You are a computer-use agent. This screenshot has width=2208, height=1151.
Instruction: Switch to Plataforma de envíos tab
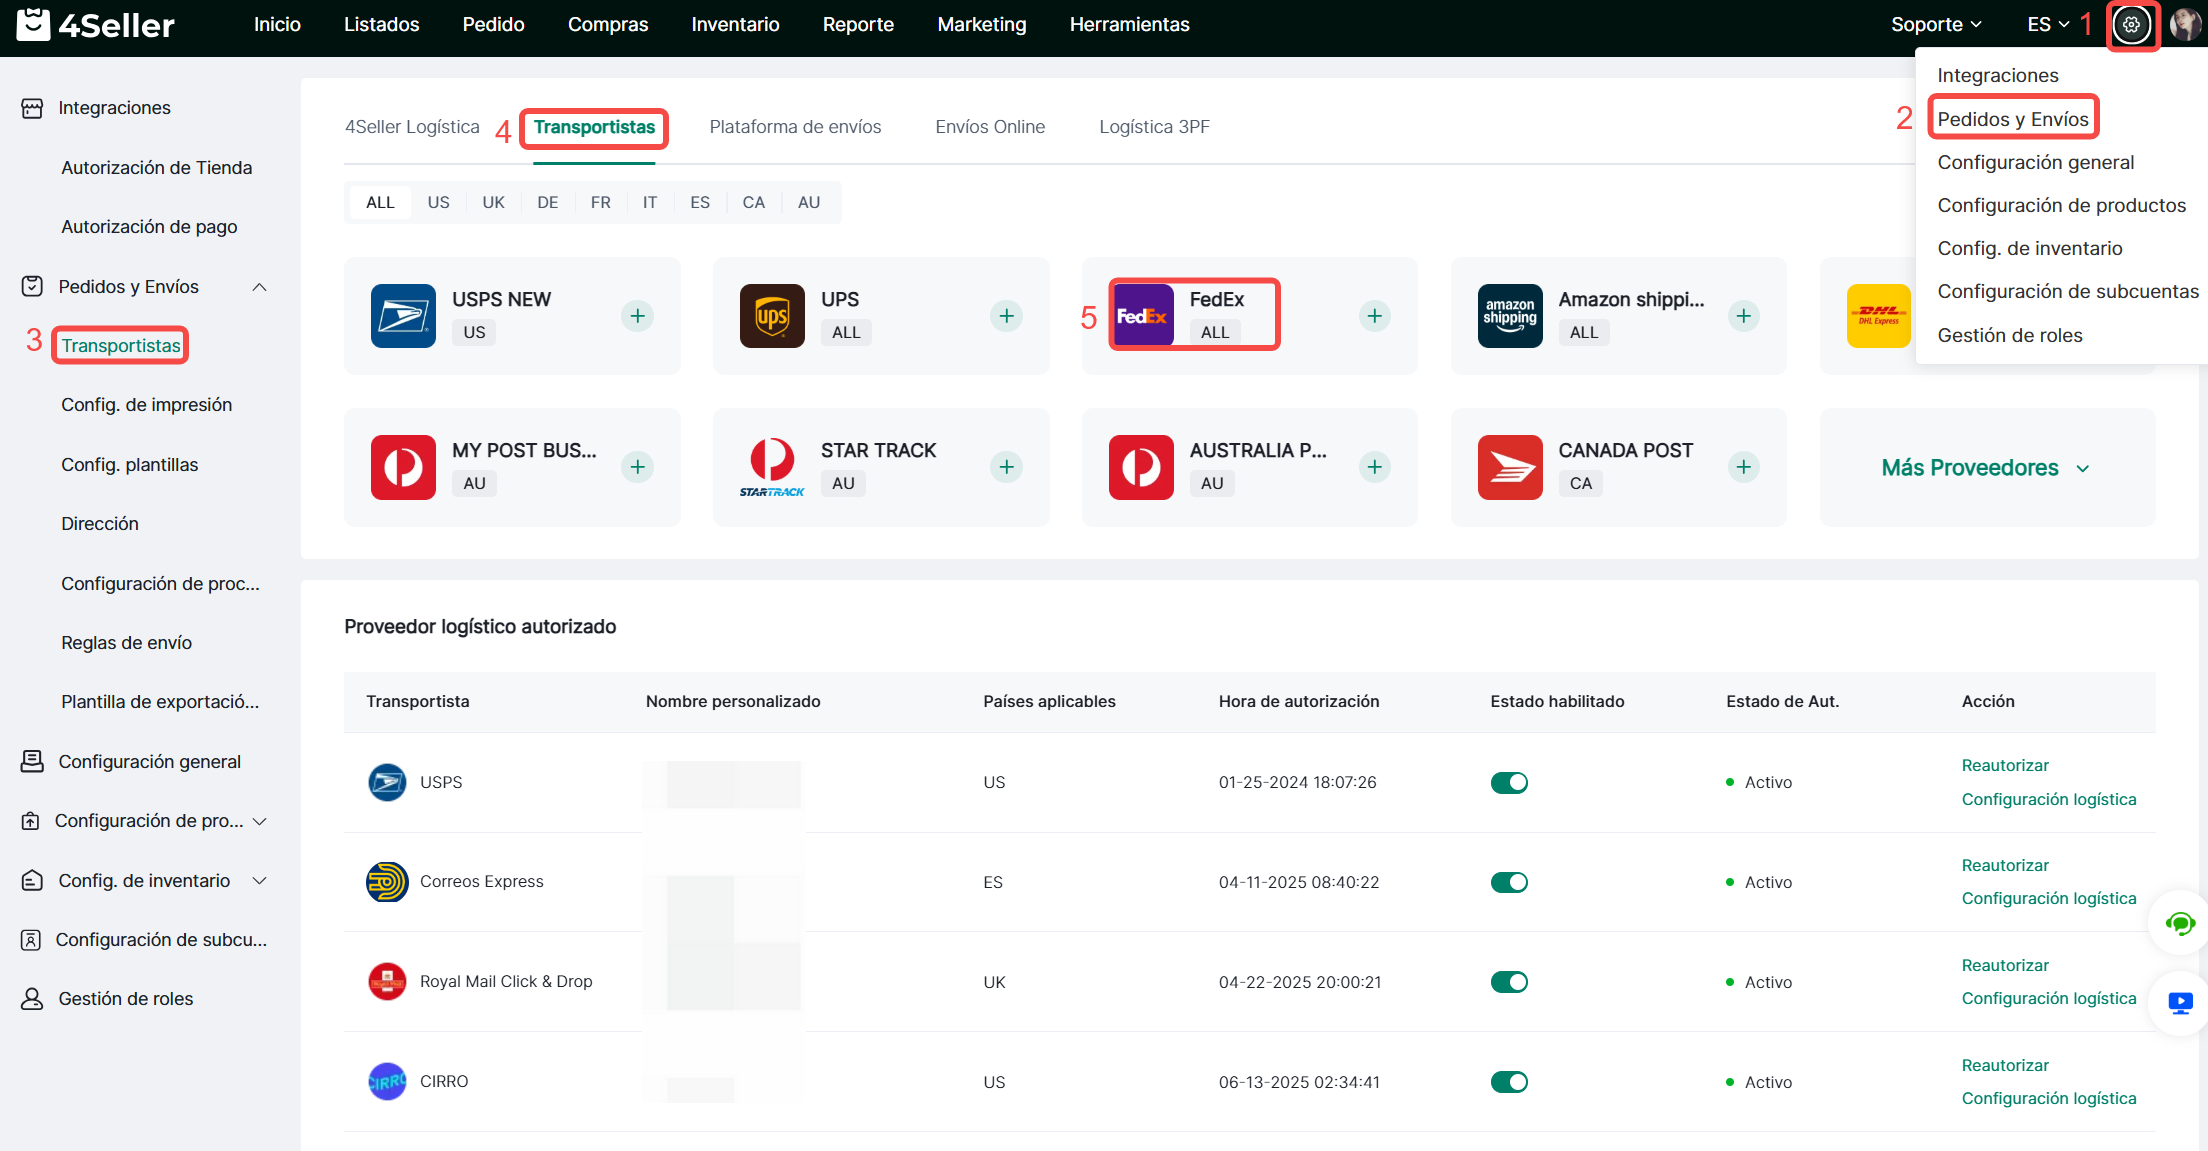point(795,127)
